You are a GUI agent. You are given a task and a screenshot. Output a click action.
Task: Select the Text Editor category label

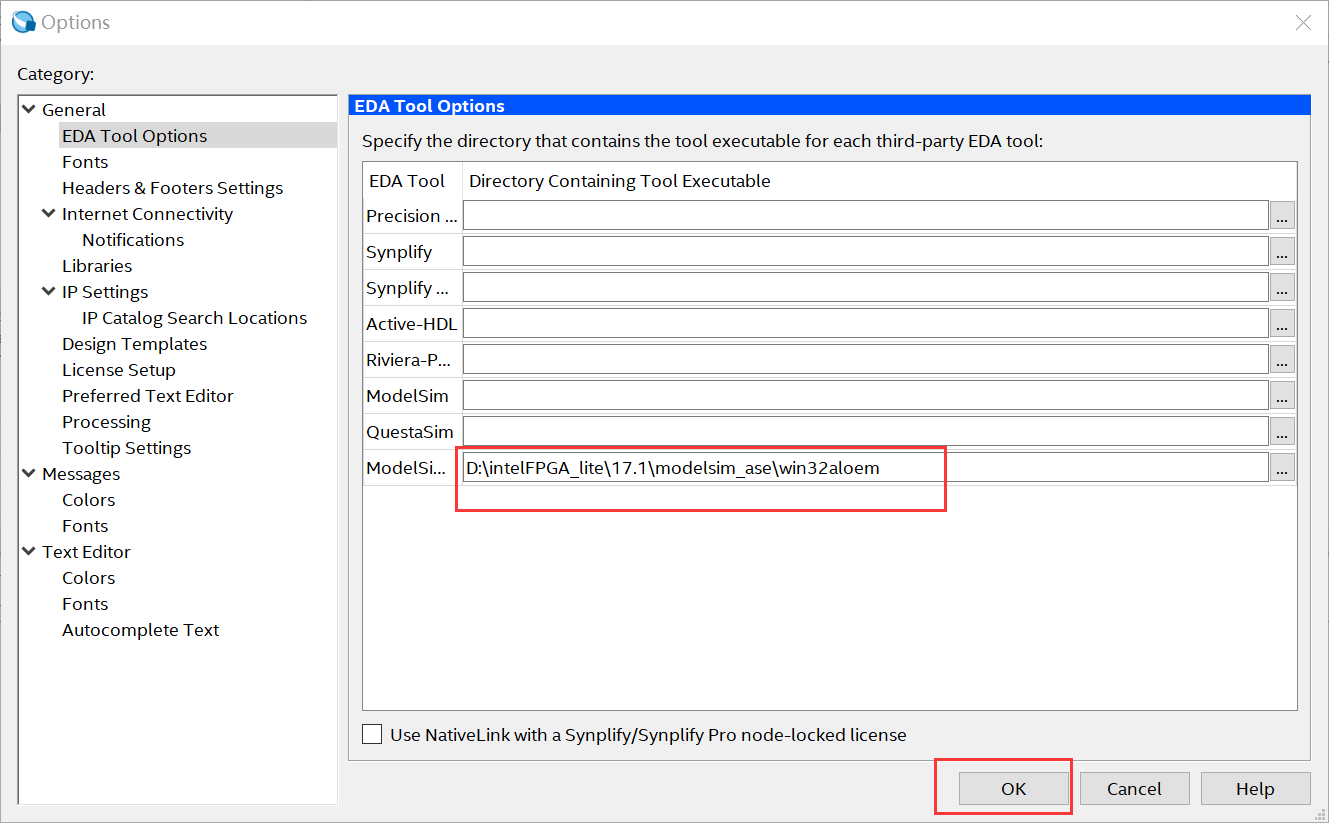point(86,552)
